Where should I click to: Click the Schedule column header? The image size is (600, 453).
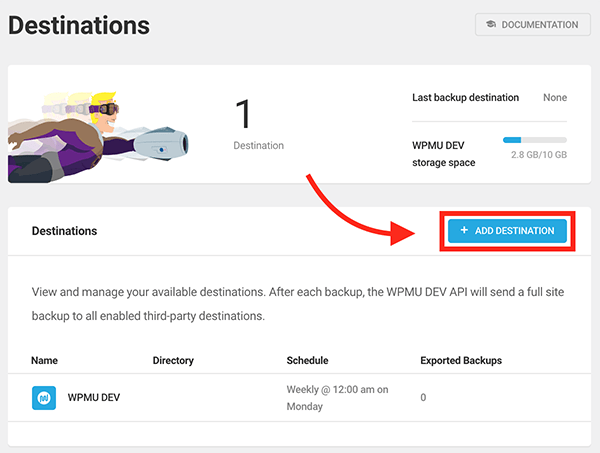(x=307, y=360)
